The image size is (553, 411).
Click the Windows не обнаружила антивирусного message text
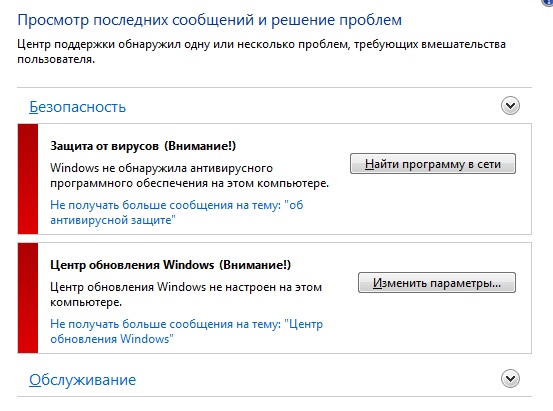point(189,175)
